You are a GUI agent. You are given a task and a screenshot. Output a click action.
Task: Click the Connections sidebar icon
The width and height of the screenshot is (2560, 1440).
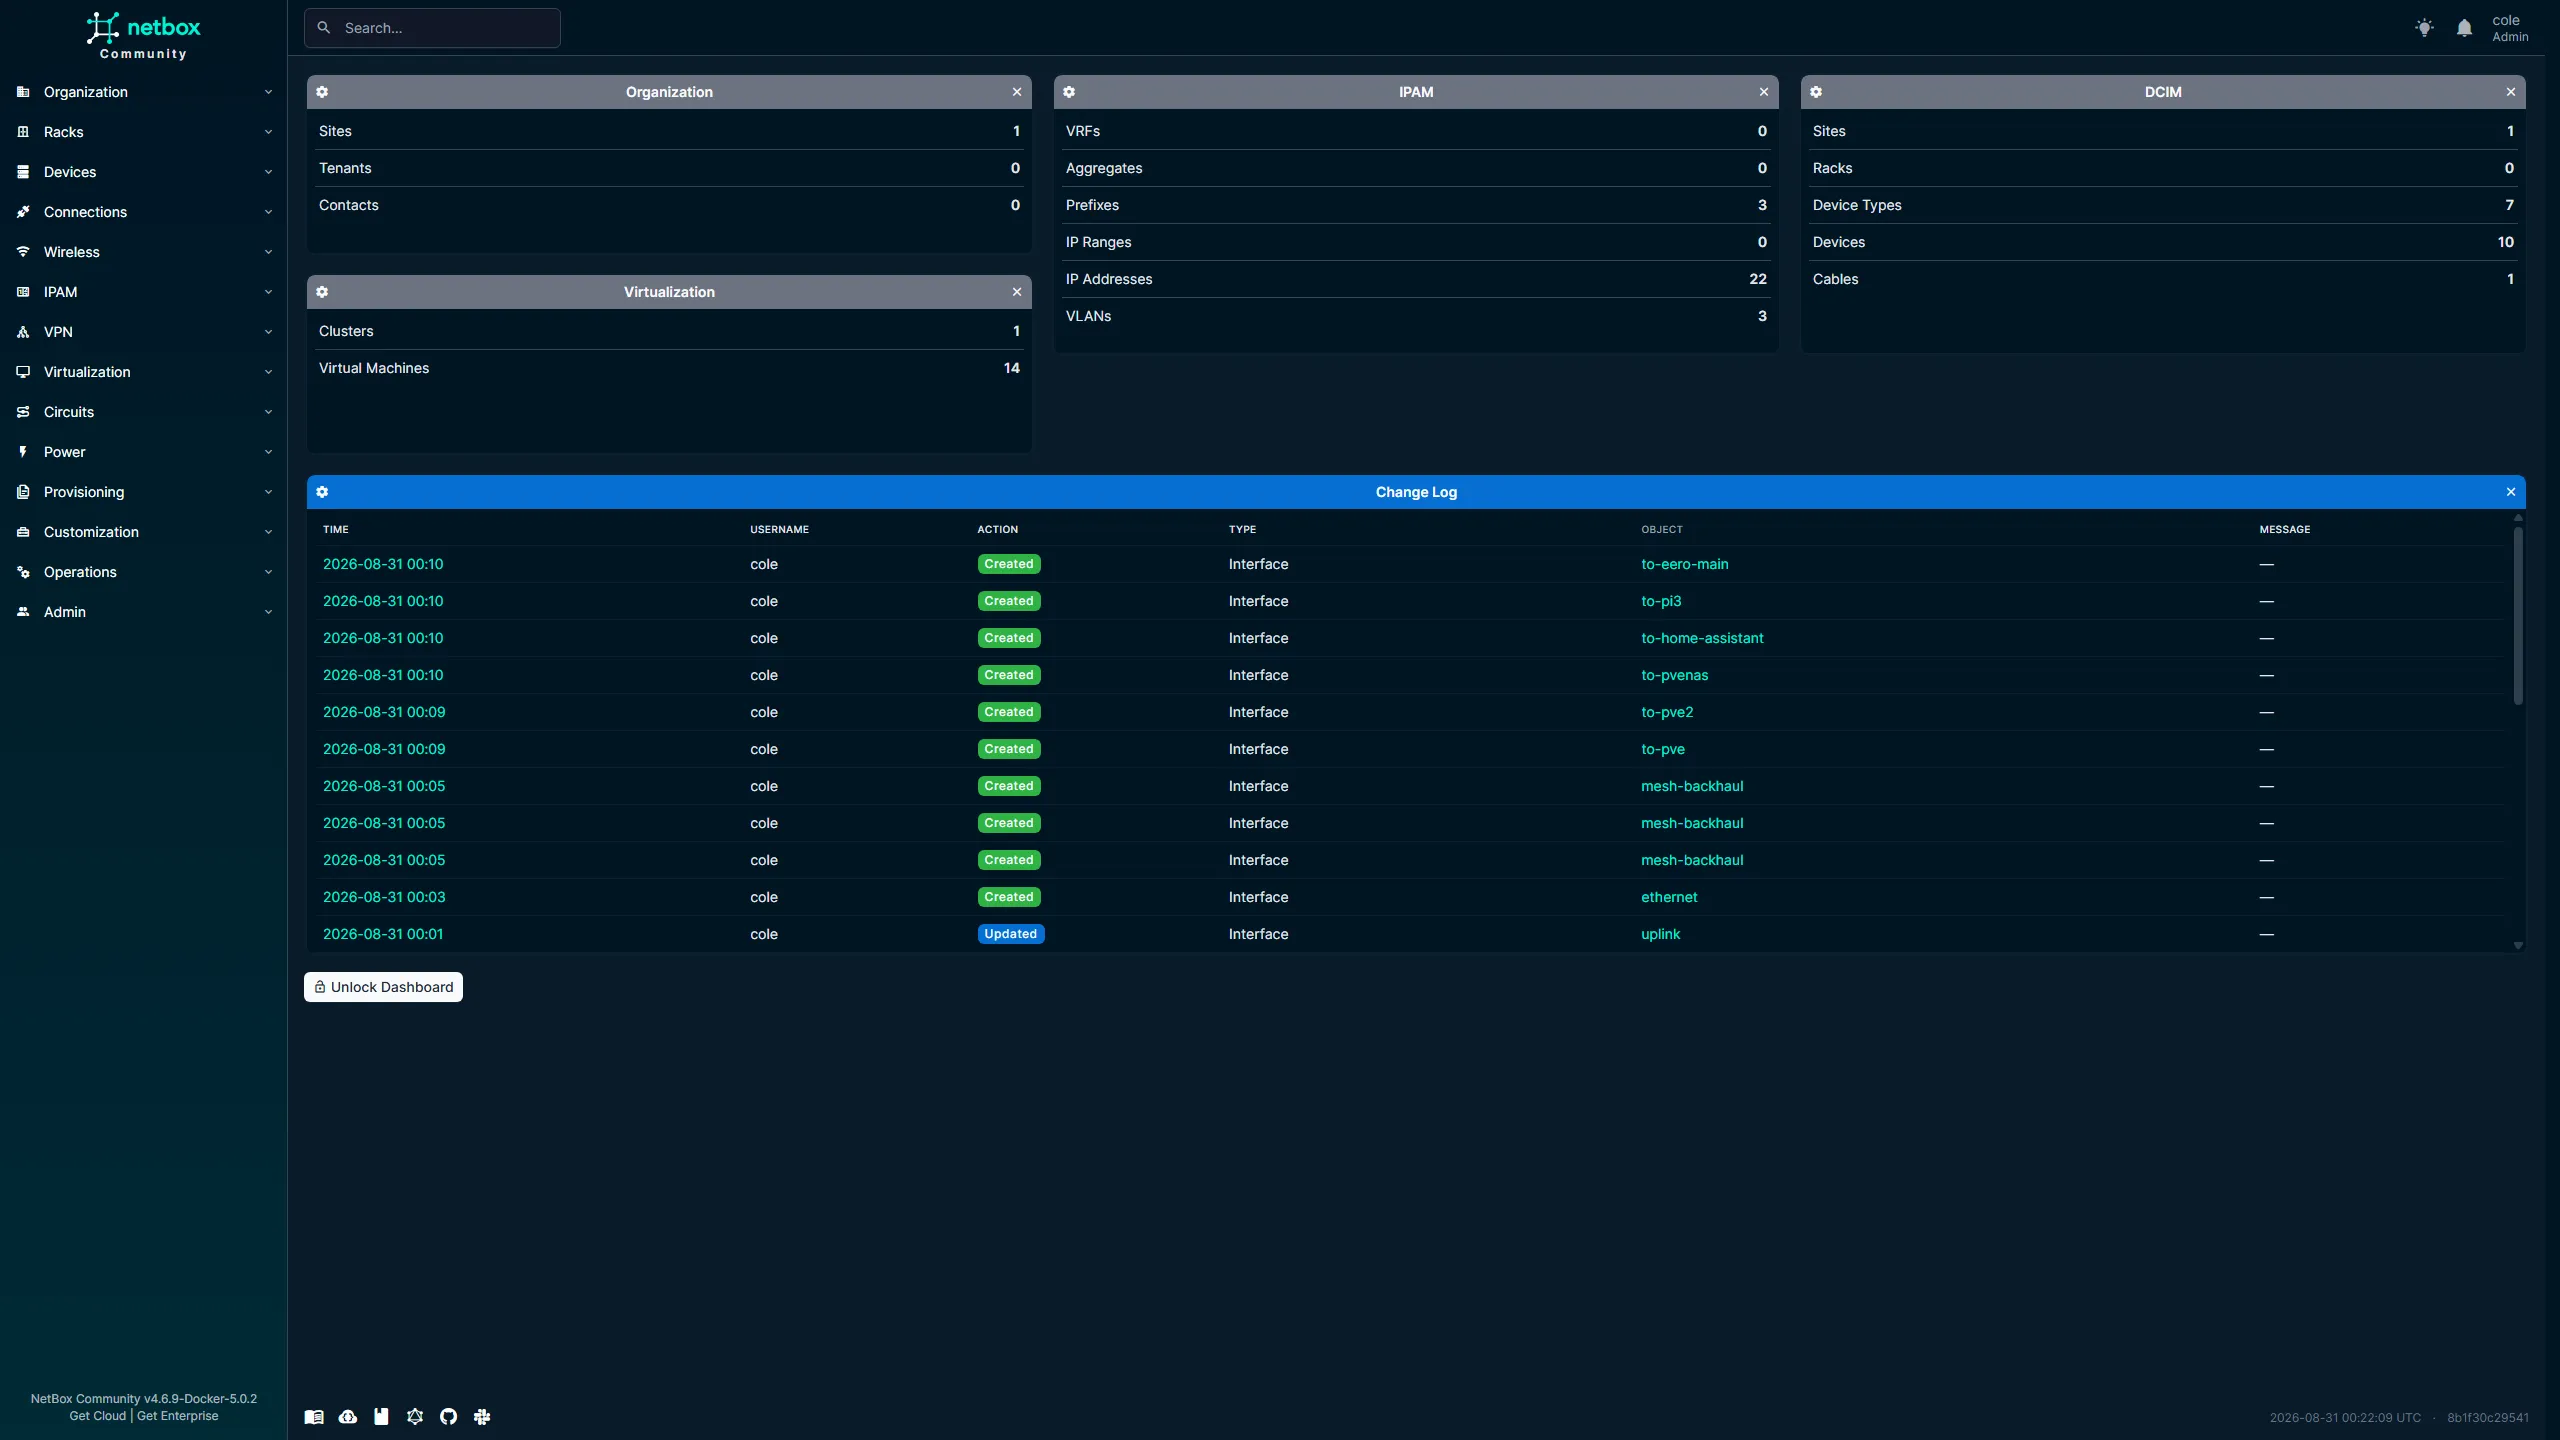23,212
